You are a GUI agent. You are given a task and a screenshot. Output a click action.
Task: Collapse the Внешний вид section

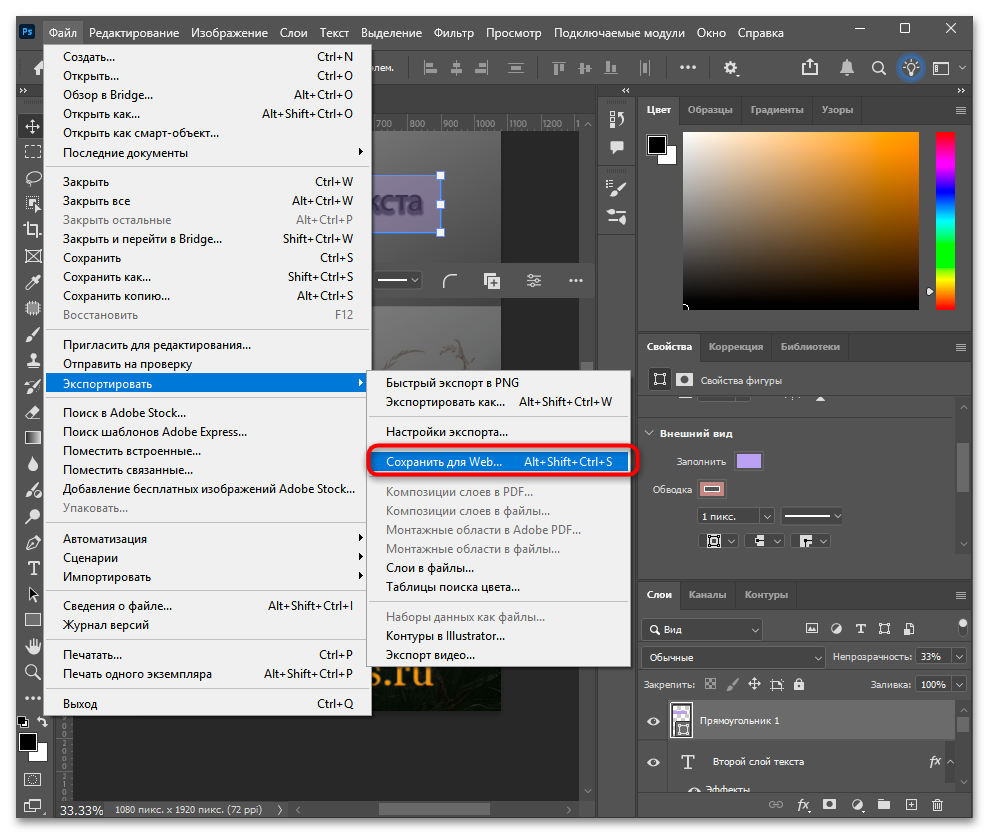649,433
